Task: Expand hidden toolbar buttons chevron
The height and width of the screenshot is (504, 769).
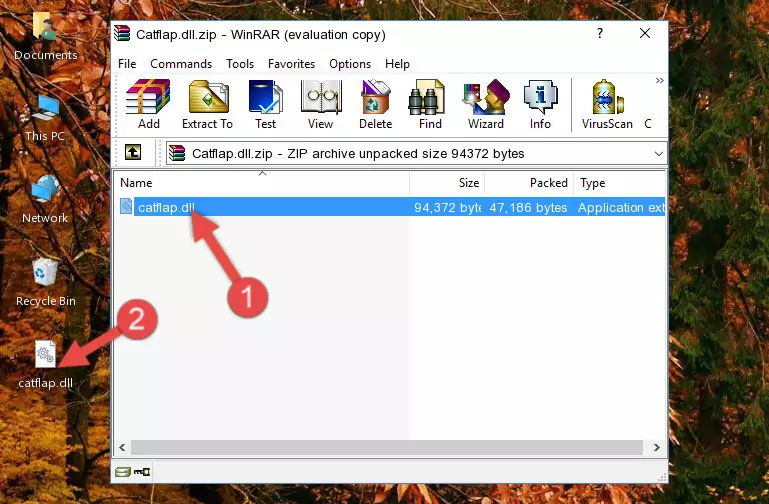Action: click(x=659, y=80)
